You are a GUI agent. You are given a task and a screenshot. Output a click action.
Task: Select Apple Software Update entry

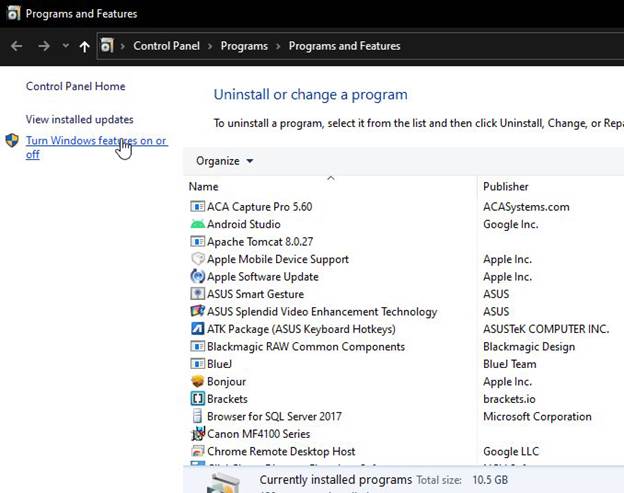(263, 277)
